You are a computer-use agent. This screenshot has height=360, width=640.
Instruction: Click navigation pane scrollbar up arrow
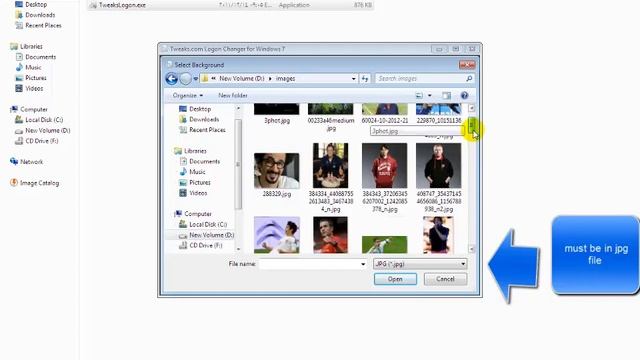click(238, 108)
